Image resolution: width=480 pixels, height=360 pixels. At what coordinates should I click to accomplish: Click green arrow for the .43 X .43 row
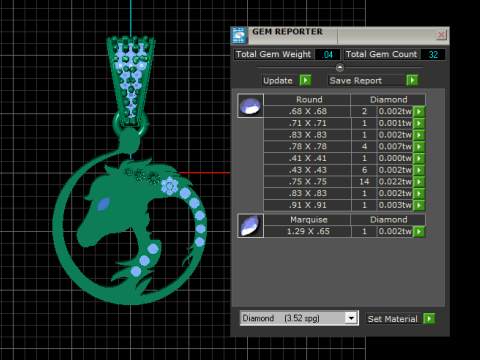pos(419,170)
